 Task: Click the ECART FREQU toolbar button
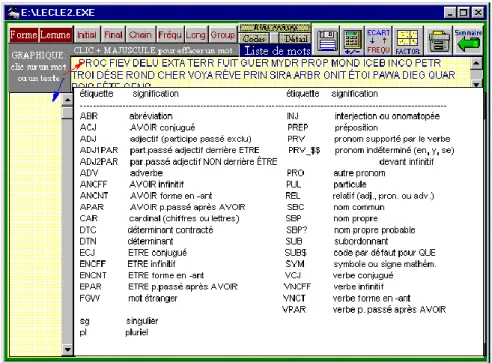378,41
